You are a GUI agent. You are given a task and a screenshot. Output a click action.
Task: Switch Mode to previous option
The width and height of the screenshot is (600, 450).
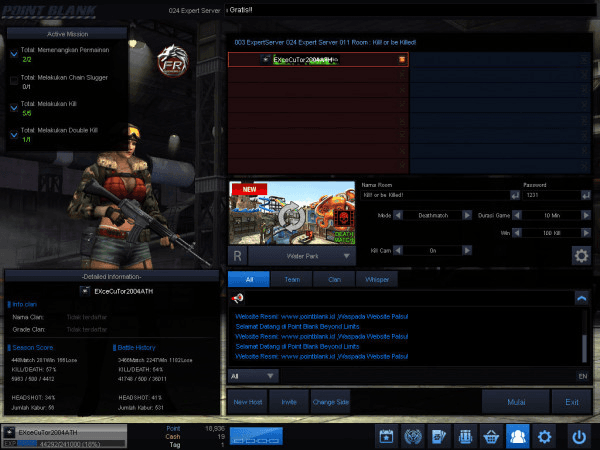pyautogui.click(x=398, y=215)
